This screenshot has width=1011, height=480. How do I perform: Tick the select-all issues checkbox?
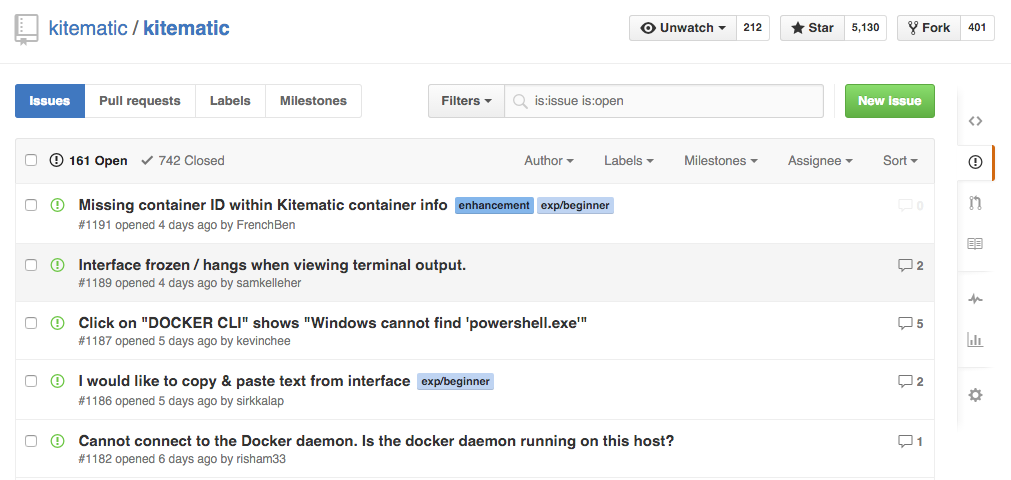(31, 160)
